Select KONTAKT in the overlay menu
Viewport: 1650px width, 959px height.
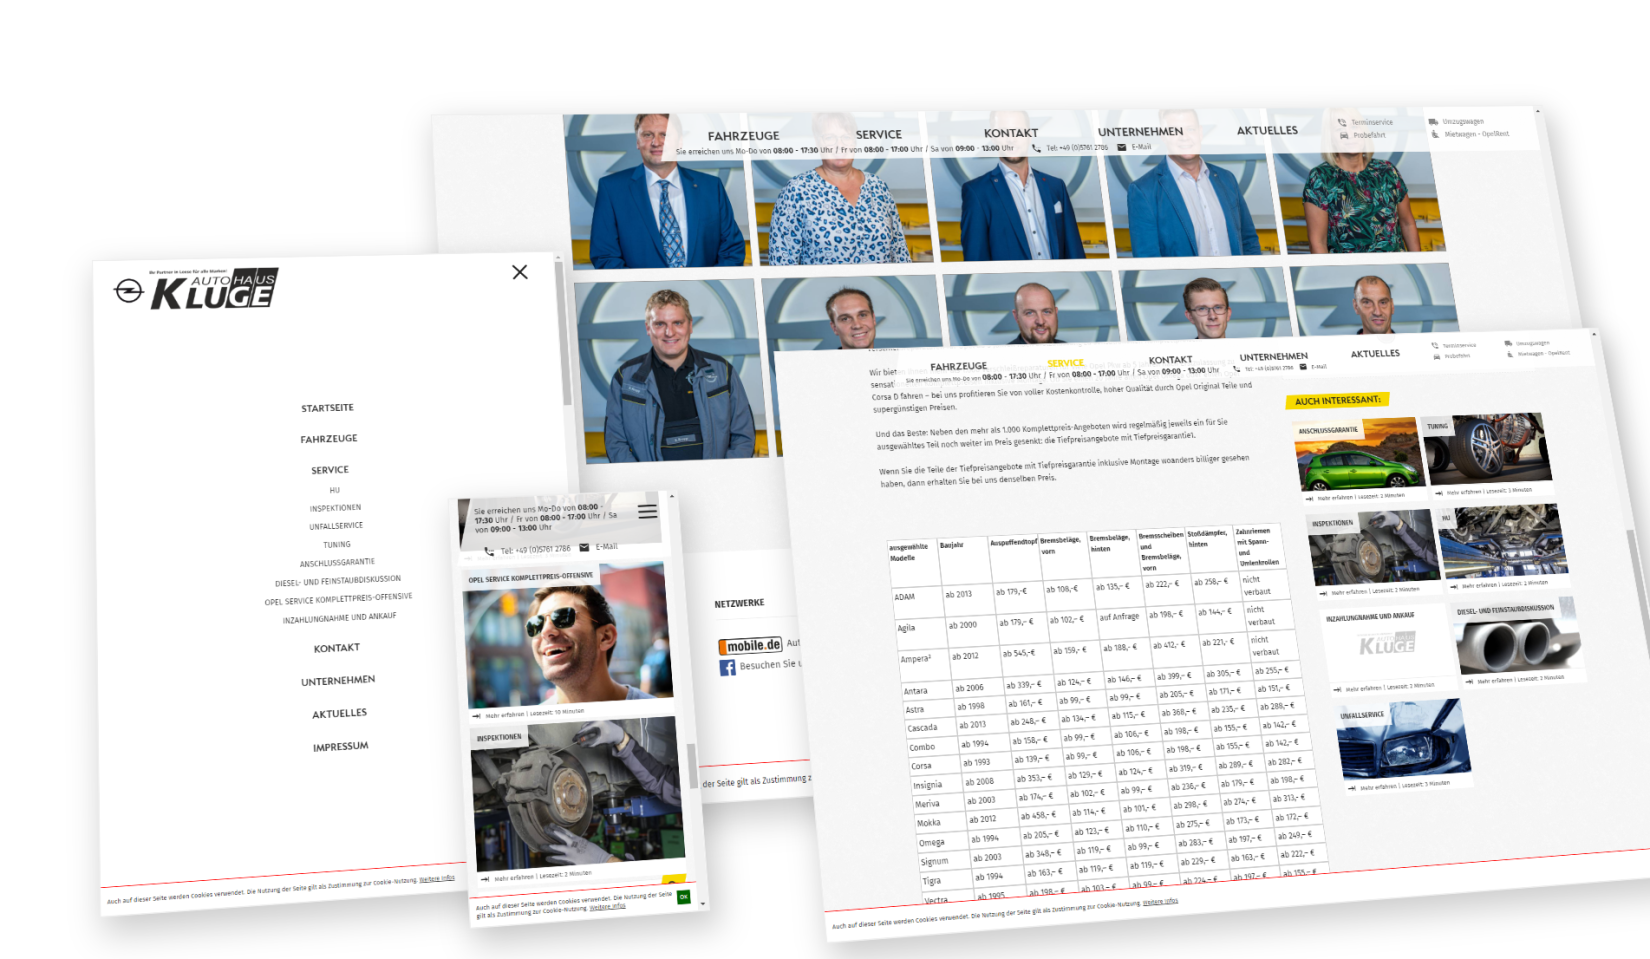click(337, 648)
